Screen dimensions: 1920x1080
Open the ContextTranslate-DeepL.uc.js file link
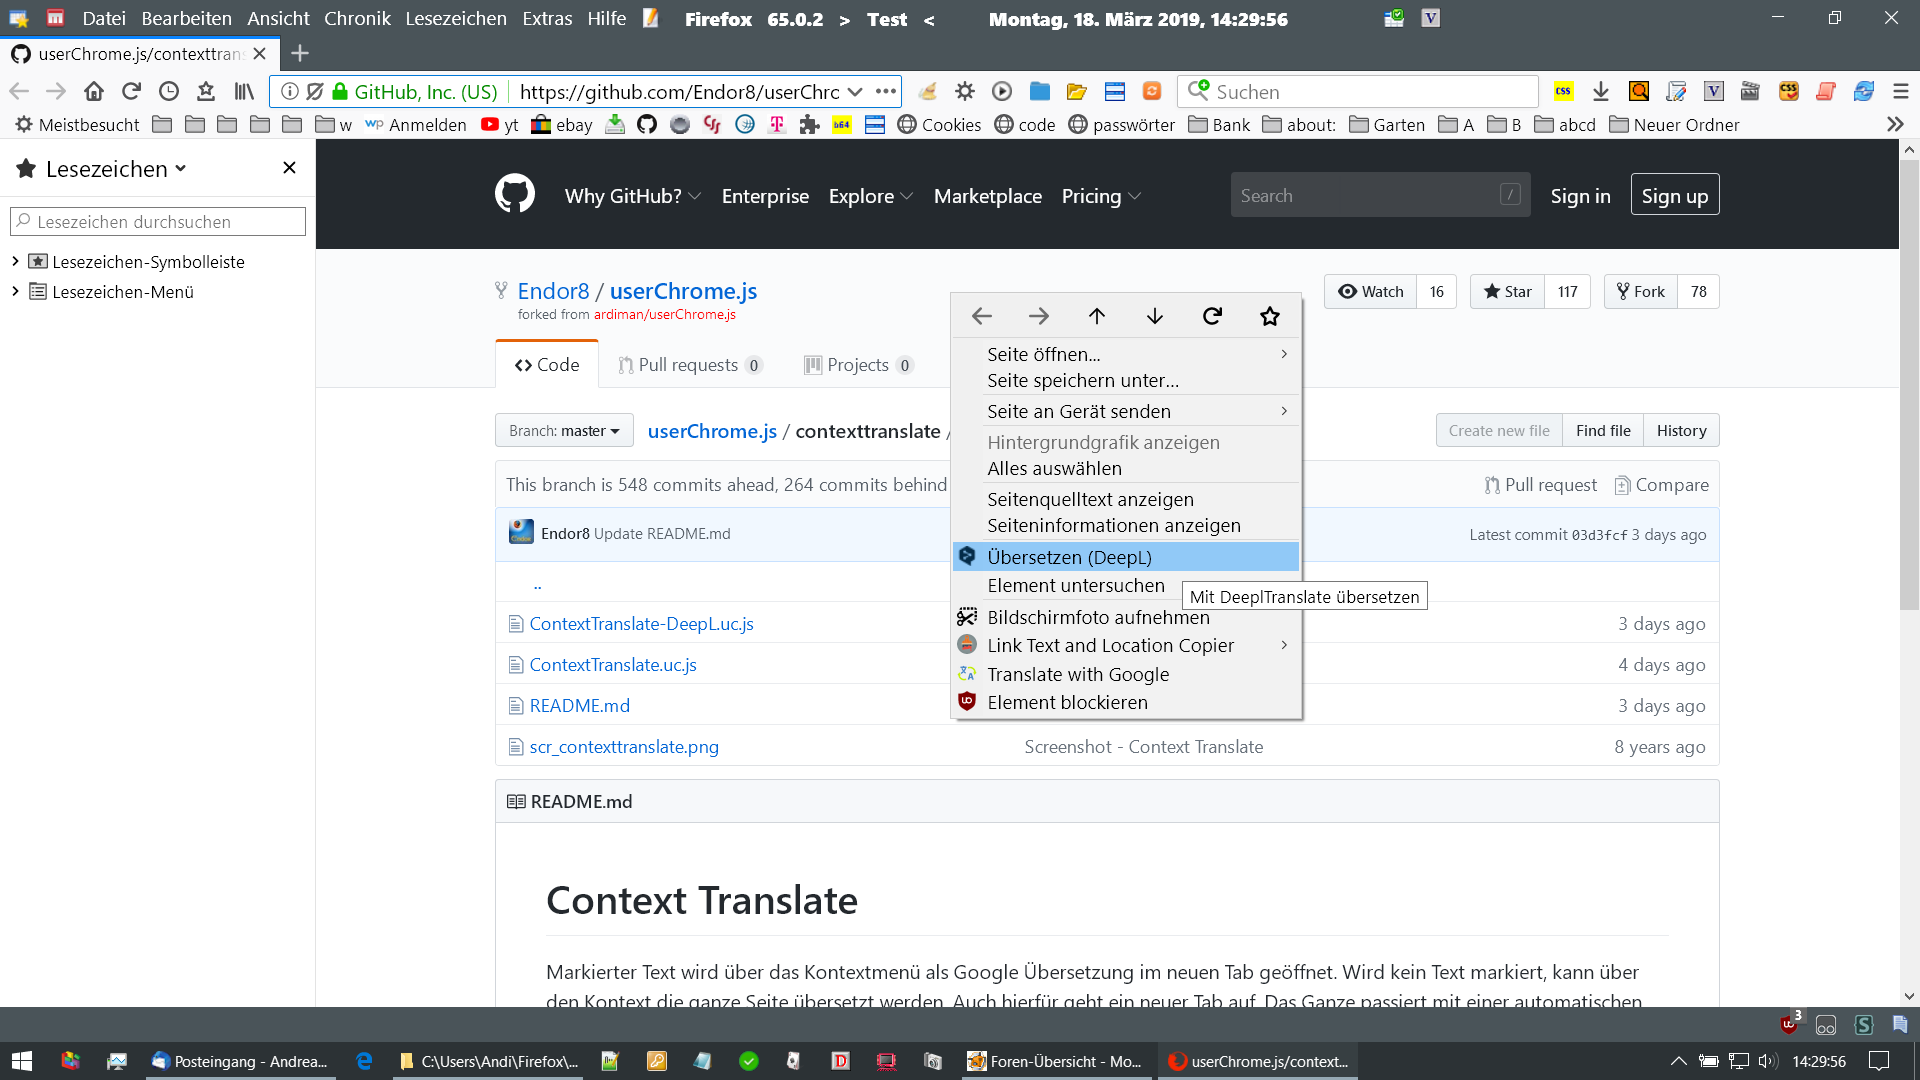[x=641, y=623]
